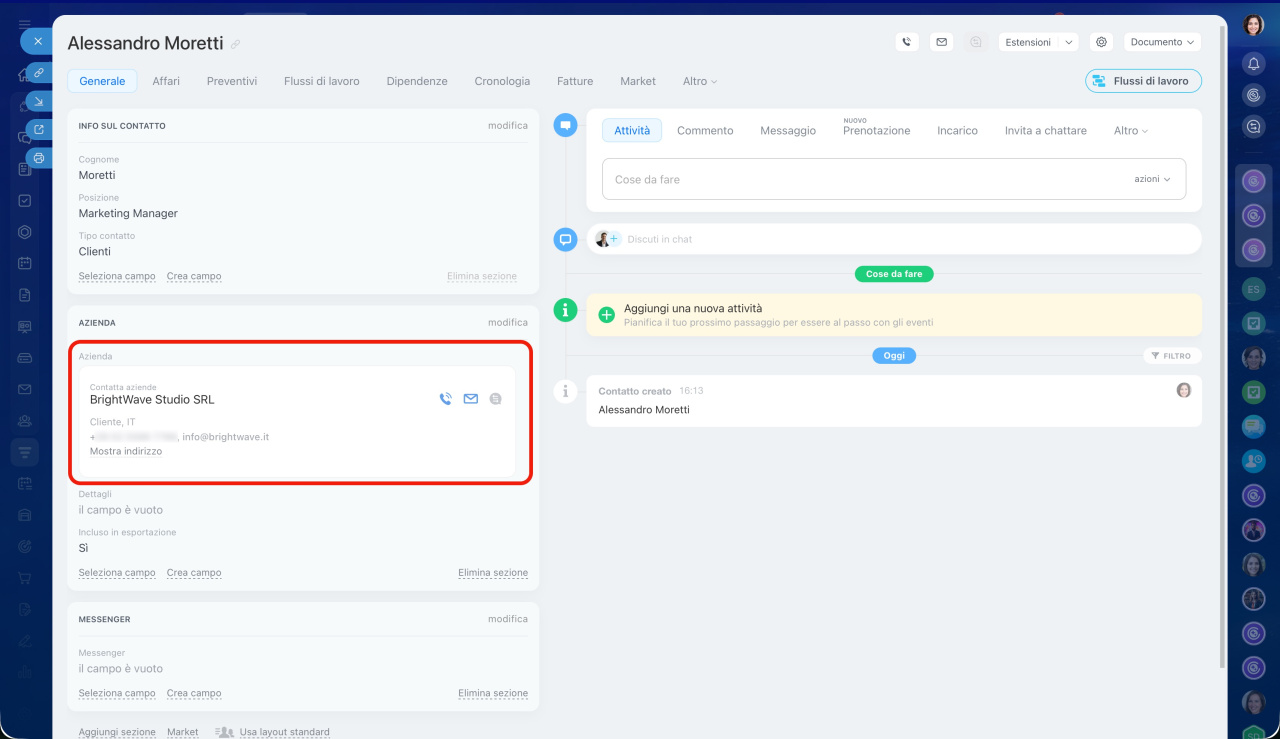Screen dimensions: 1280x739
Task: Click the Cose da fare input field
Action: click(x=860, y=179)
